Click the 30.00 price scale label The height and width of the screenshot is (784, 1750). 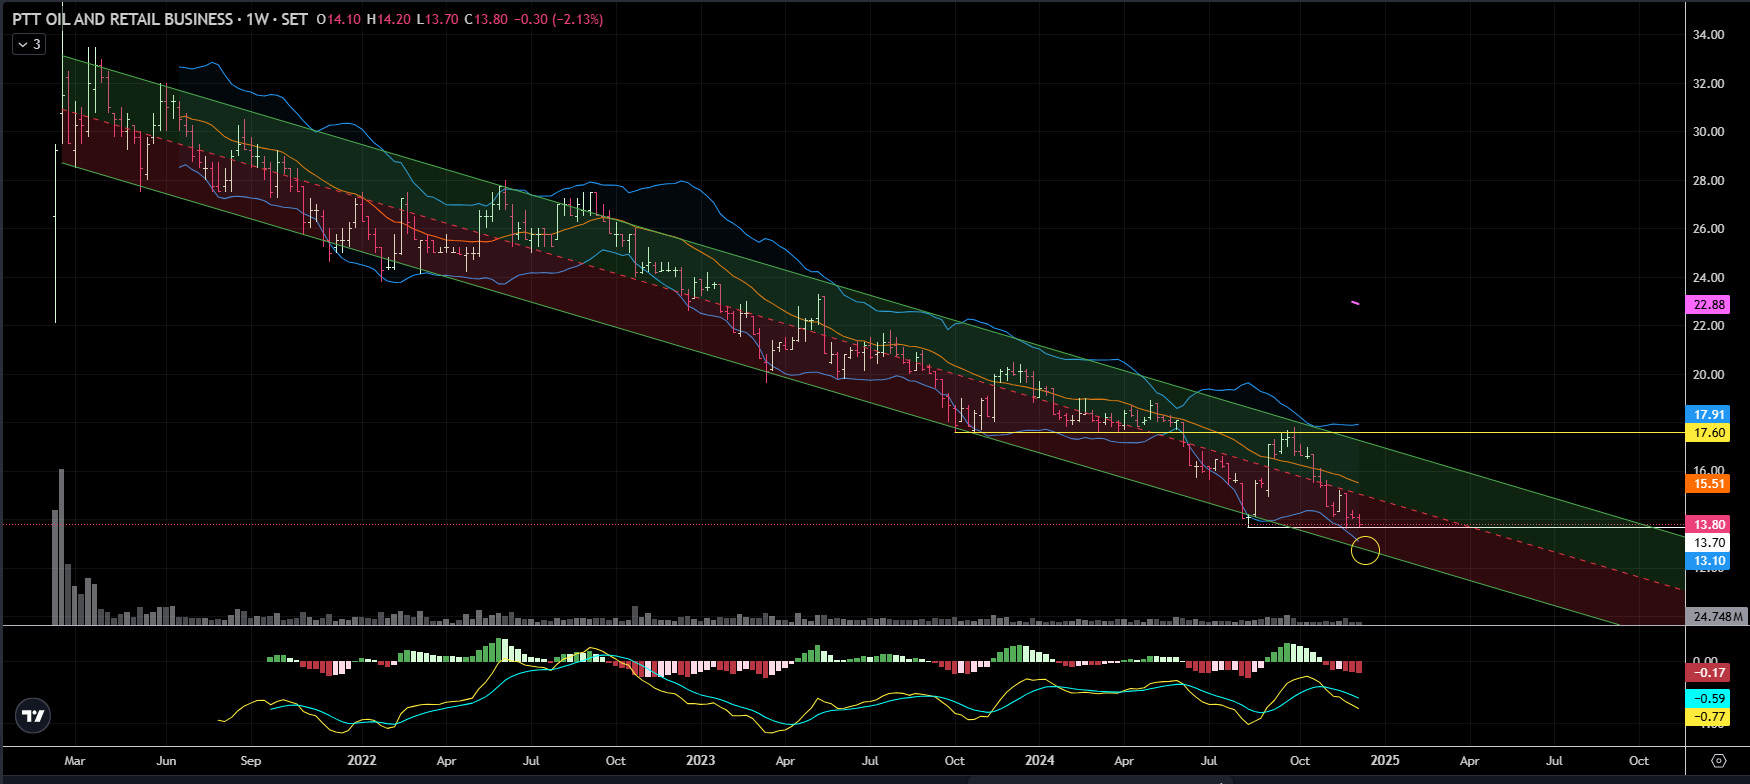[1708, 131]
